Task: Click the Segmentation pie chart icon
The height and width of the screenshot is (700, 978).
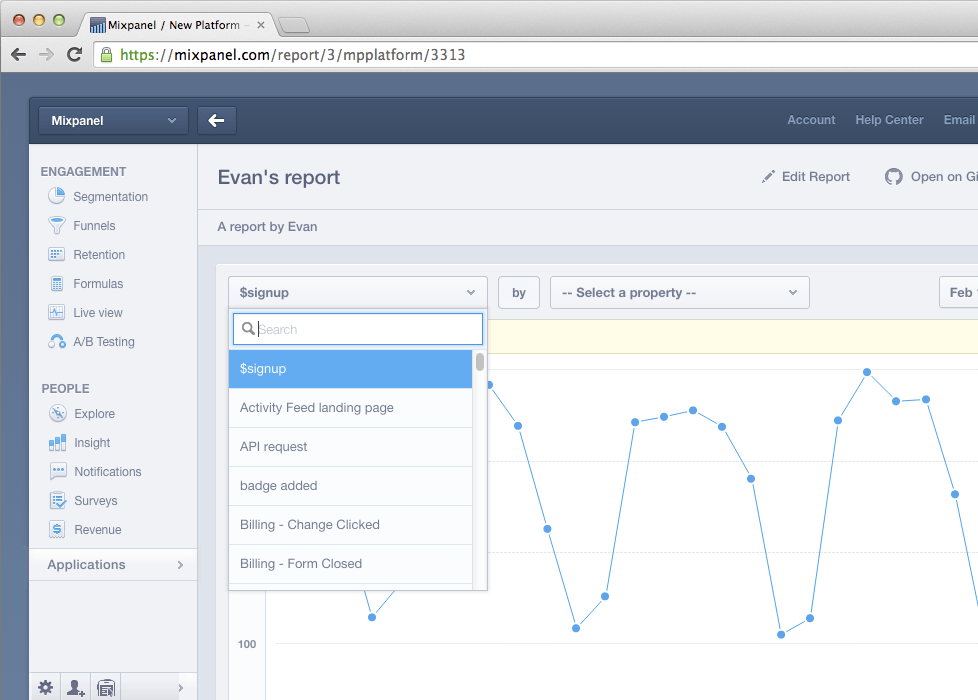Action: coord(56,196)
